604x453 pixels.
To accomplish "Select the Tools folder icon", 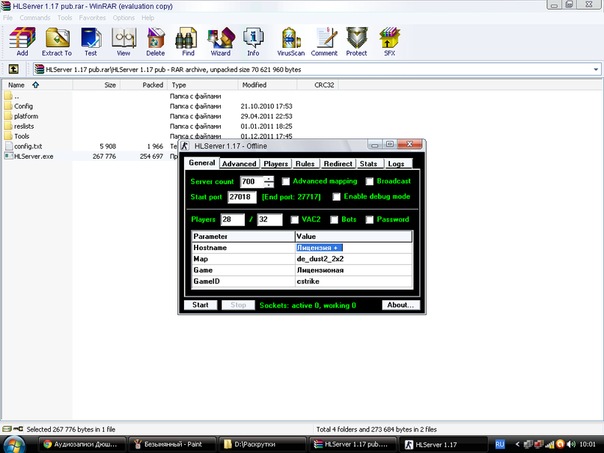I will click(x=8, y=136).
